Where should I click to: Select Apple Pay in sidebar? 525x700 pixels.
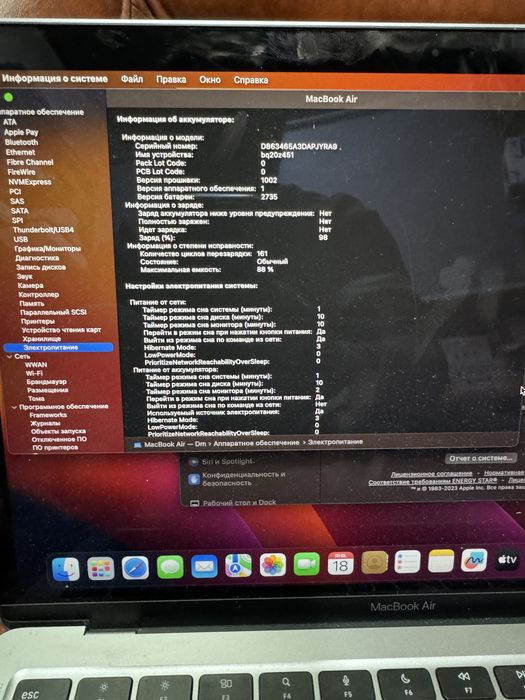[x=21, y=132]
